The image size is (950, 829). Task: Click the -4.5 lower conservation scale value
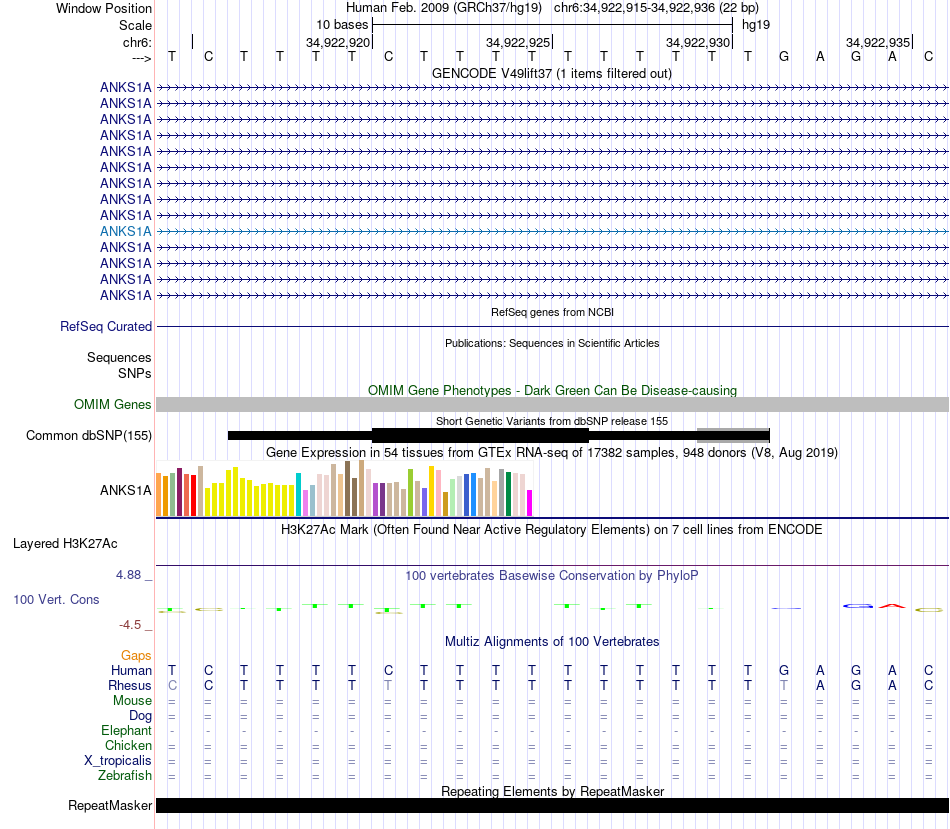130,625
